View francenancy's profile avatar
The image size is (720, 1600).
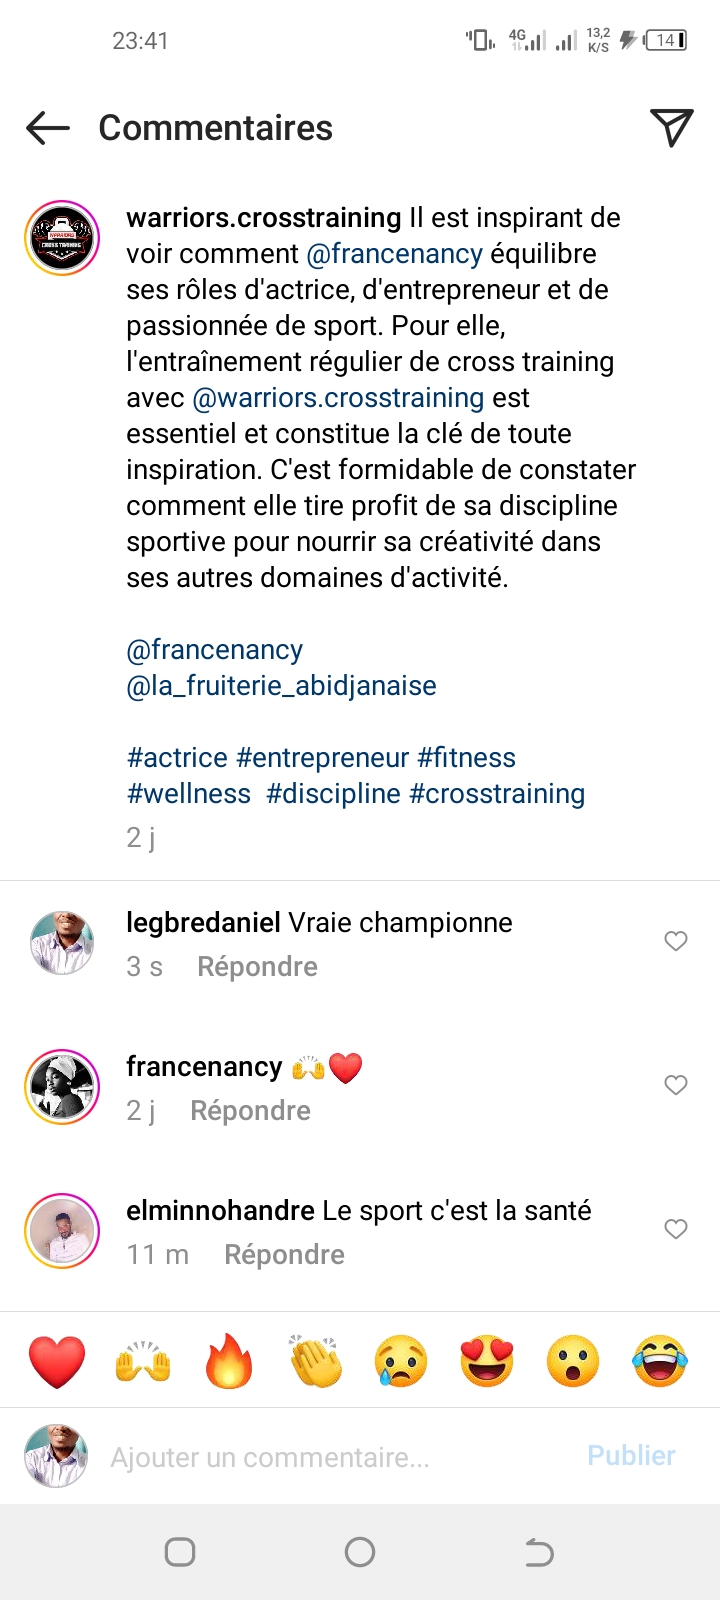click(62, 1087)
